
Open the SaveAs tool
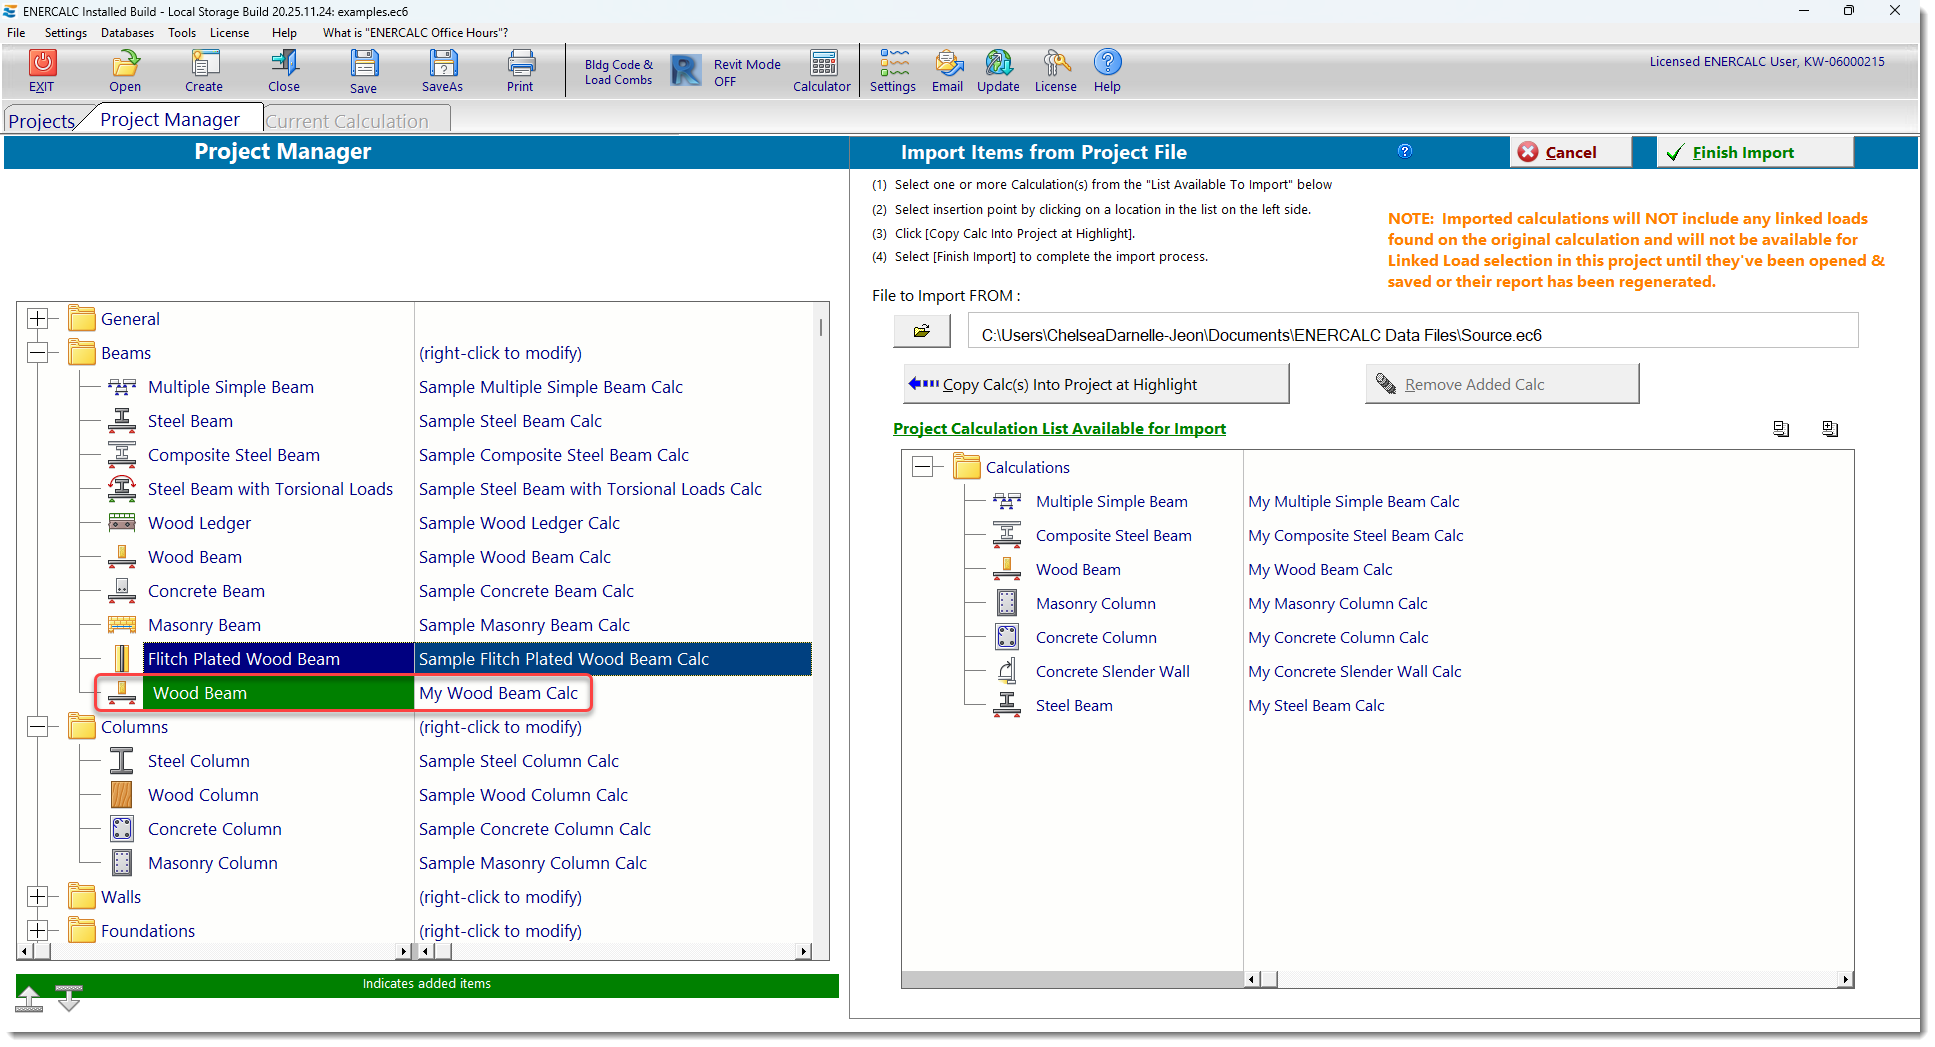click(442, 70)
